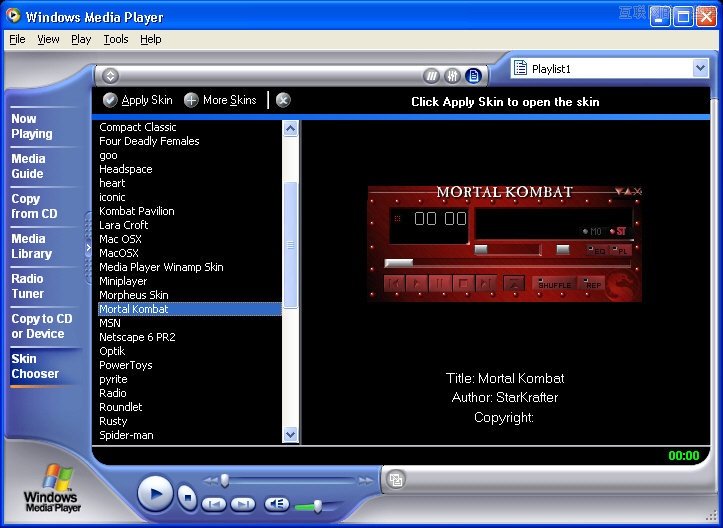Open the Tools menu

(x=116, y=39)
